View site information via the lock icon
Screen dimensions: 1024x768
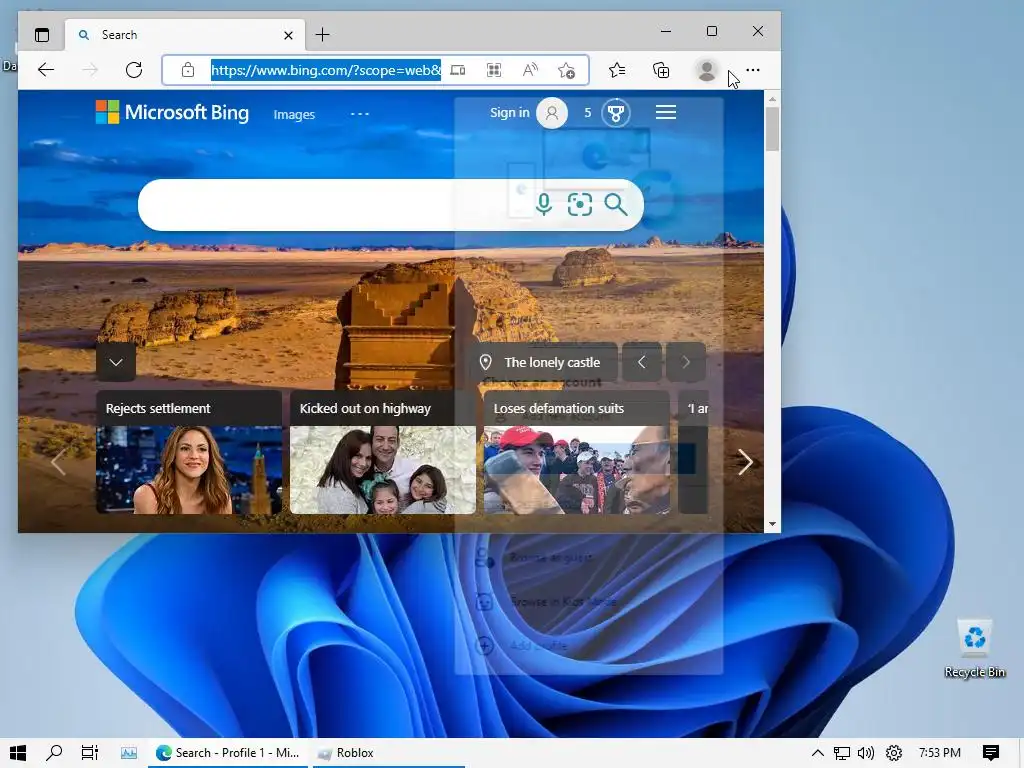click(x=188, y=70)
